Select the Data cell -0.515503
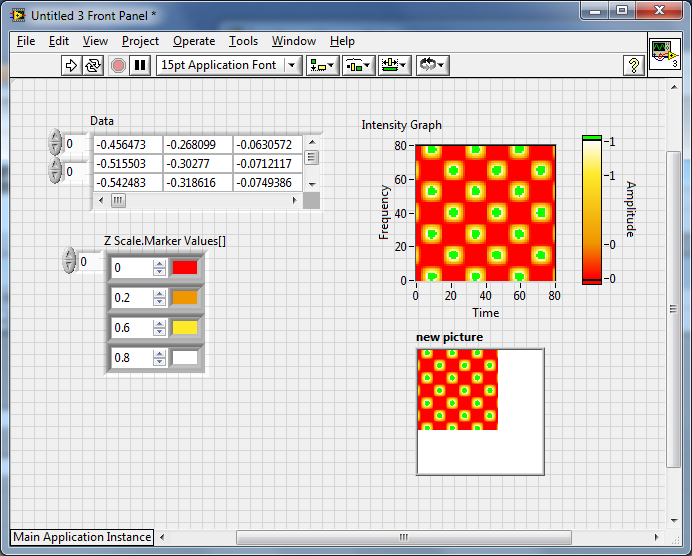The width and height of the screenshot is (692, 556). [x=128, y=164]
